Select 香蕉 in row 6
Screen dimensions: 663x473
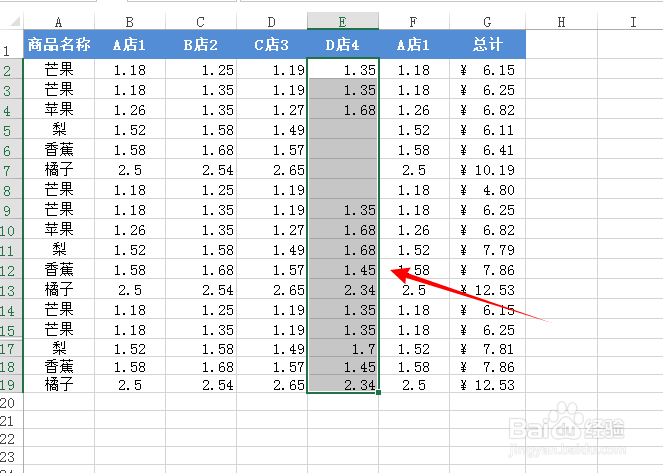(x=59, y=149)
